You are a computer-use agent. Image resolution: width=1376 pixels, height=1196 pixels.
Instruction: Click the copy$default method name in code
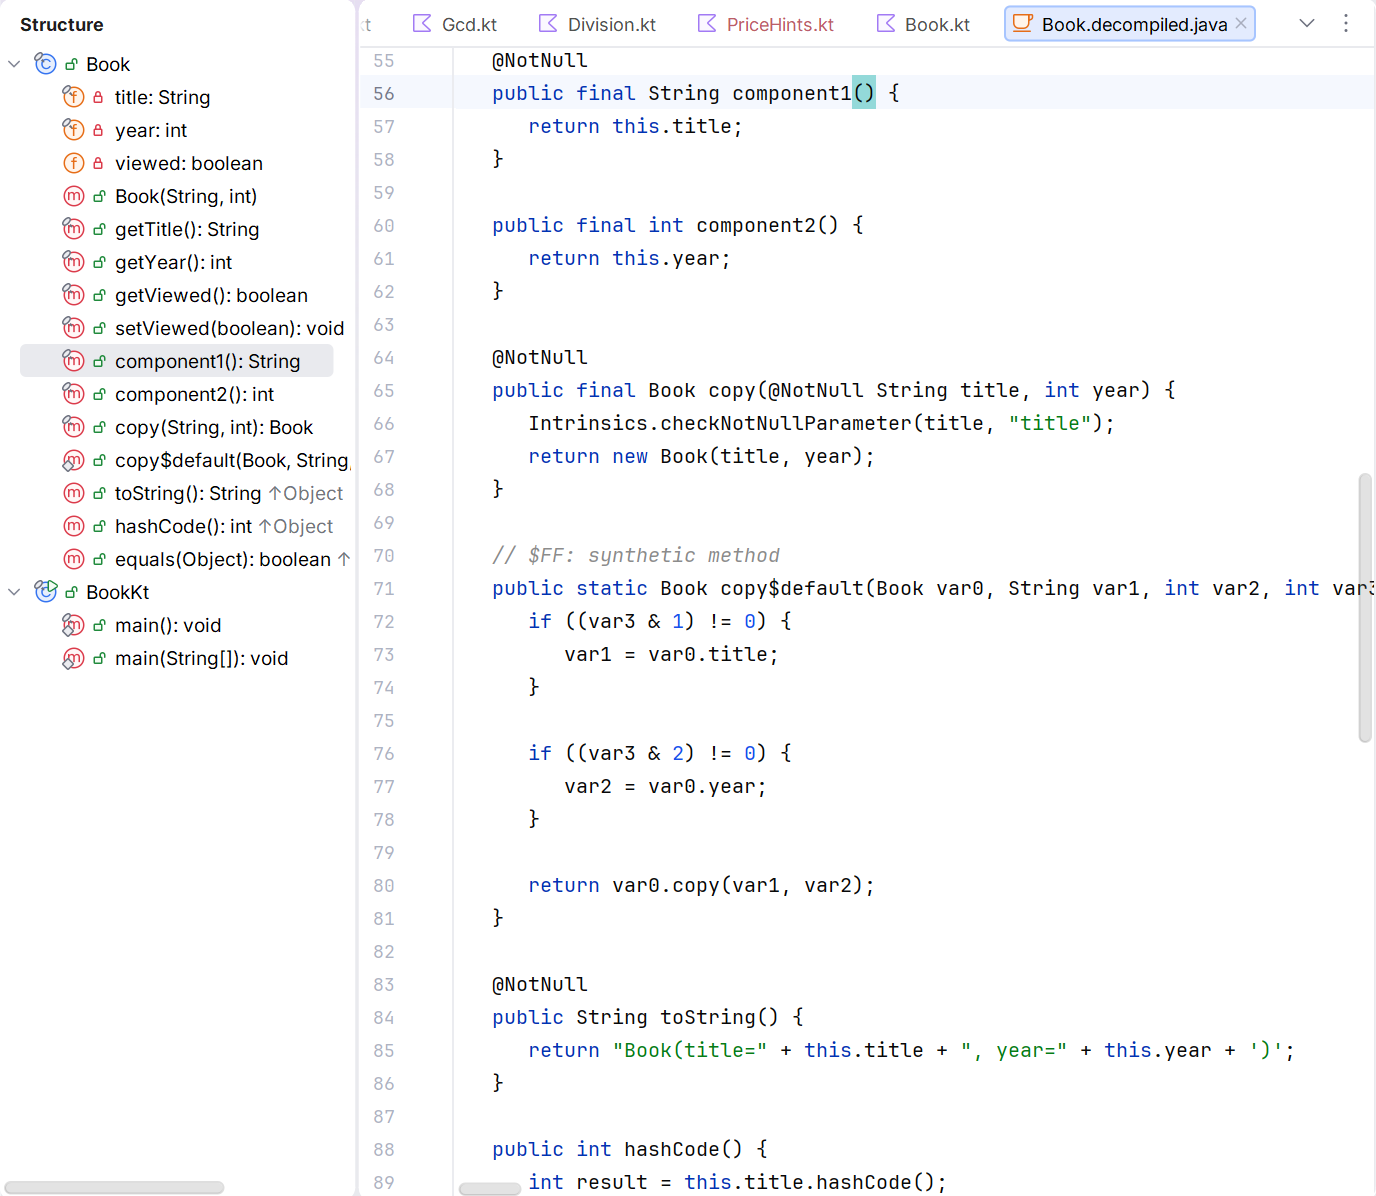pyautogui.click(x=792, y=588)
